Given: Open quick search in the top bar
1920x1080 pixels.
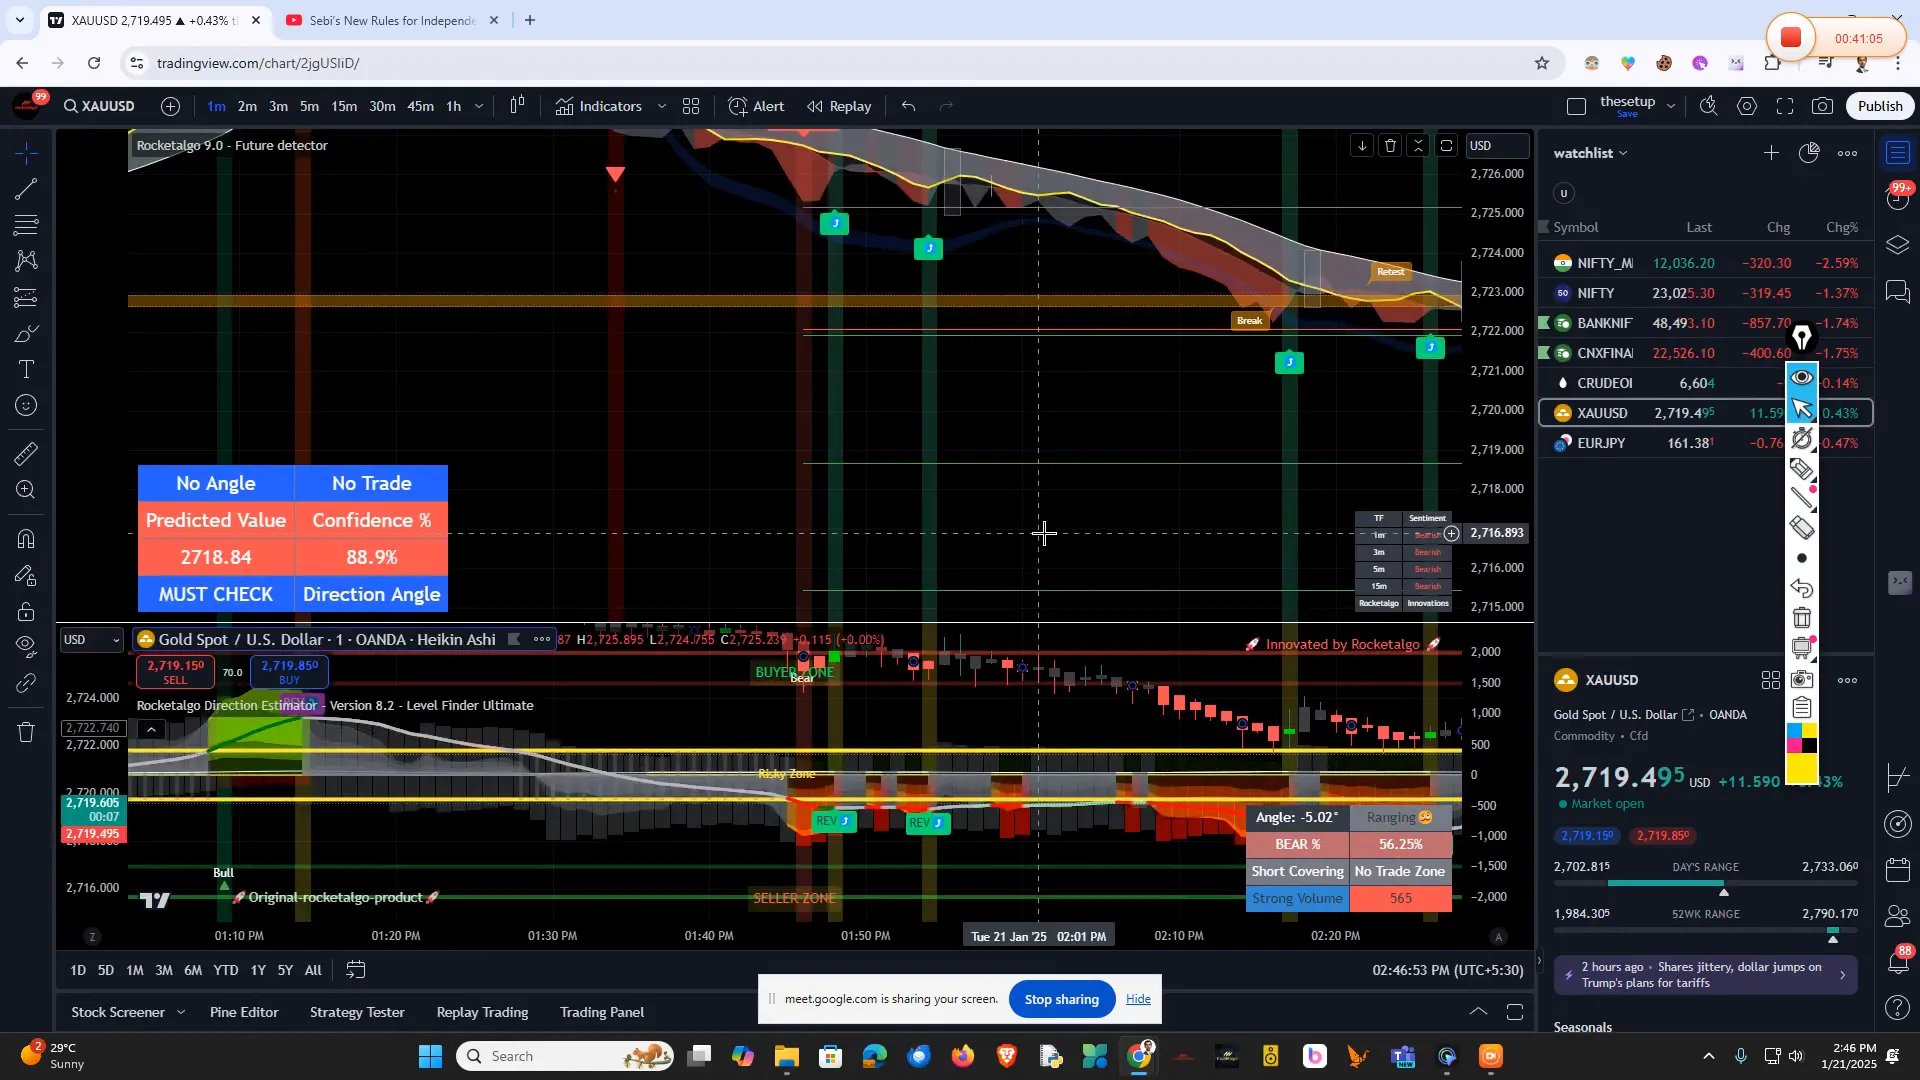Looking at the screenshot, I should 1709,106.
